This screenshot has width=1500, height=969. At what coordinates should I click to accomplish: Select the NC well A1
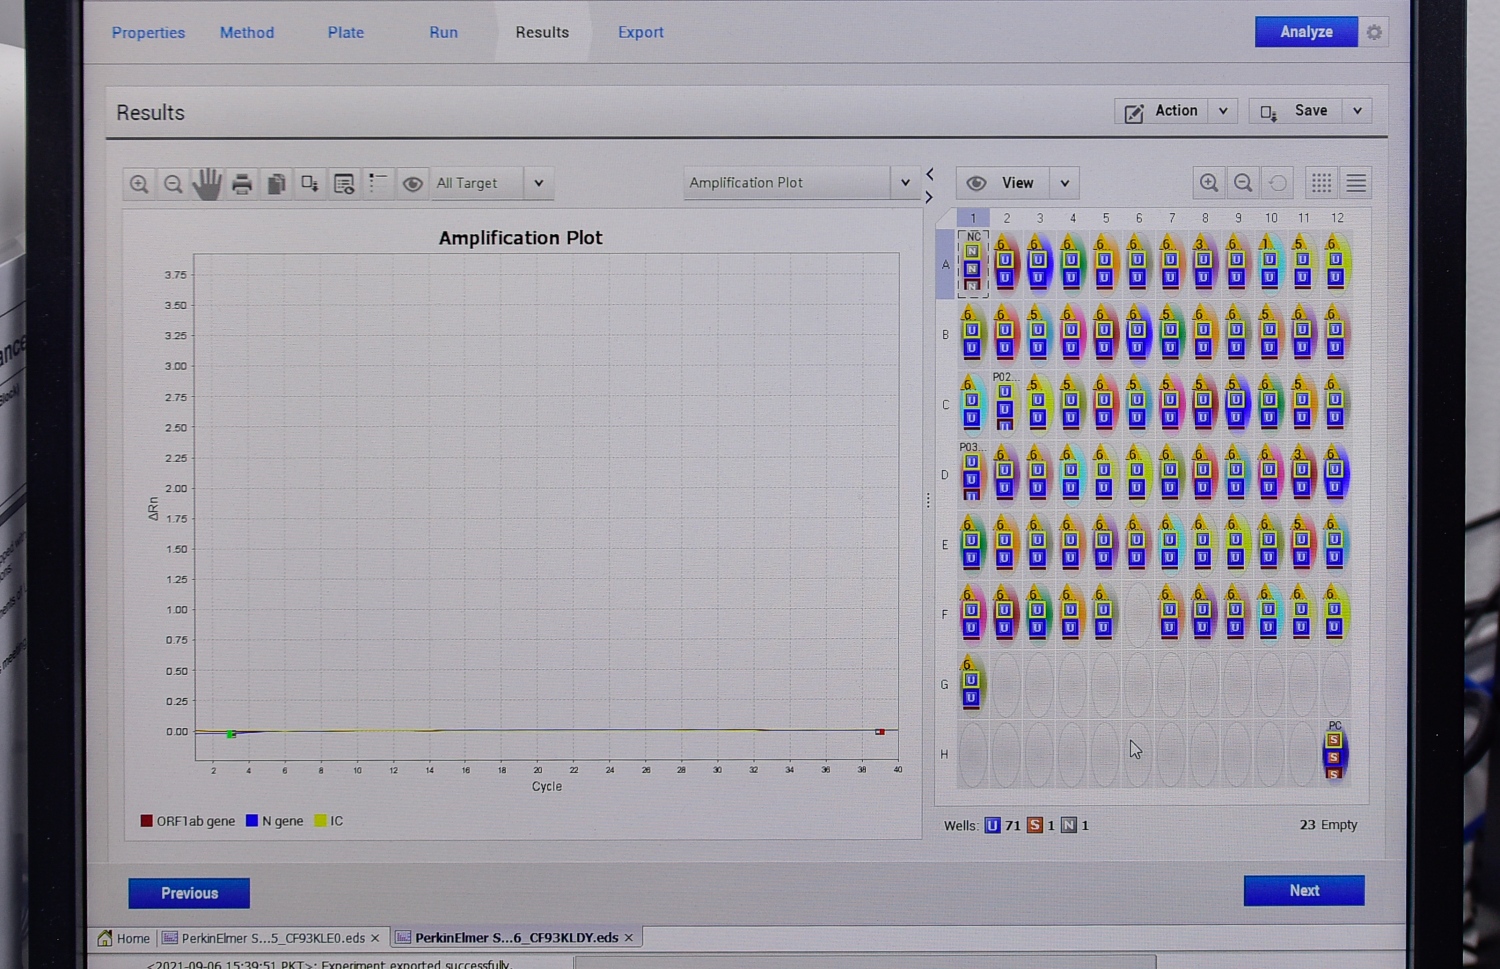coord(973,265)
